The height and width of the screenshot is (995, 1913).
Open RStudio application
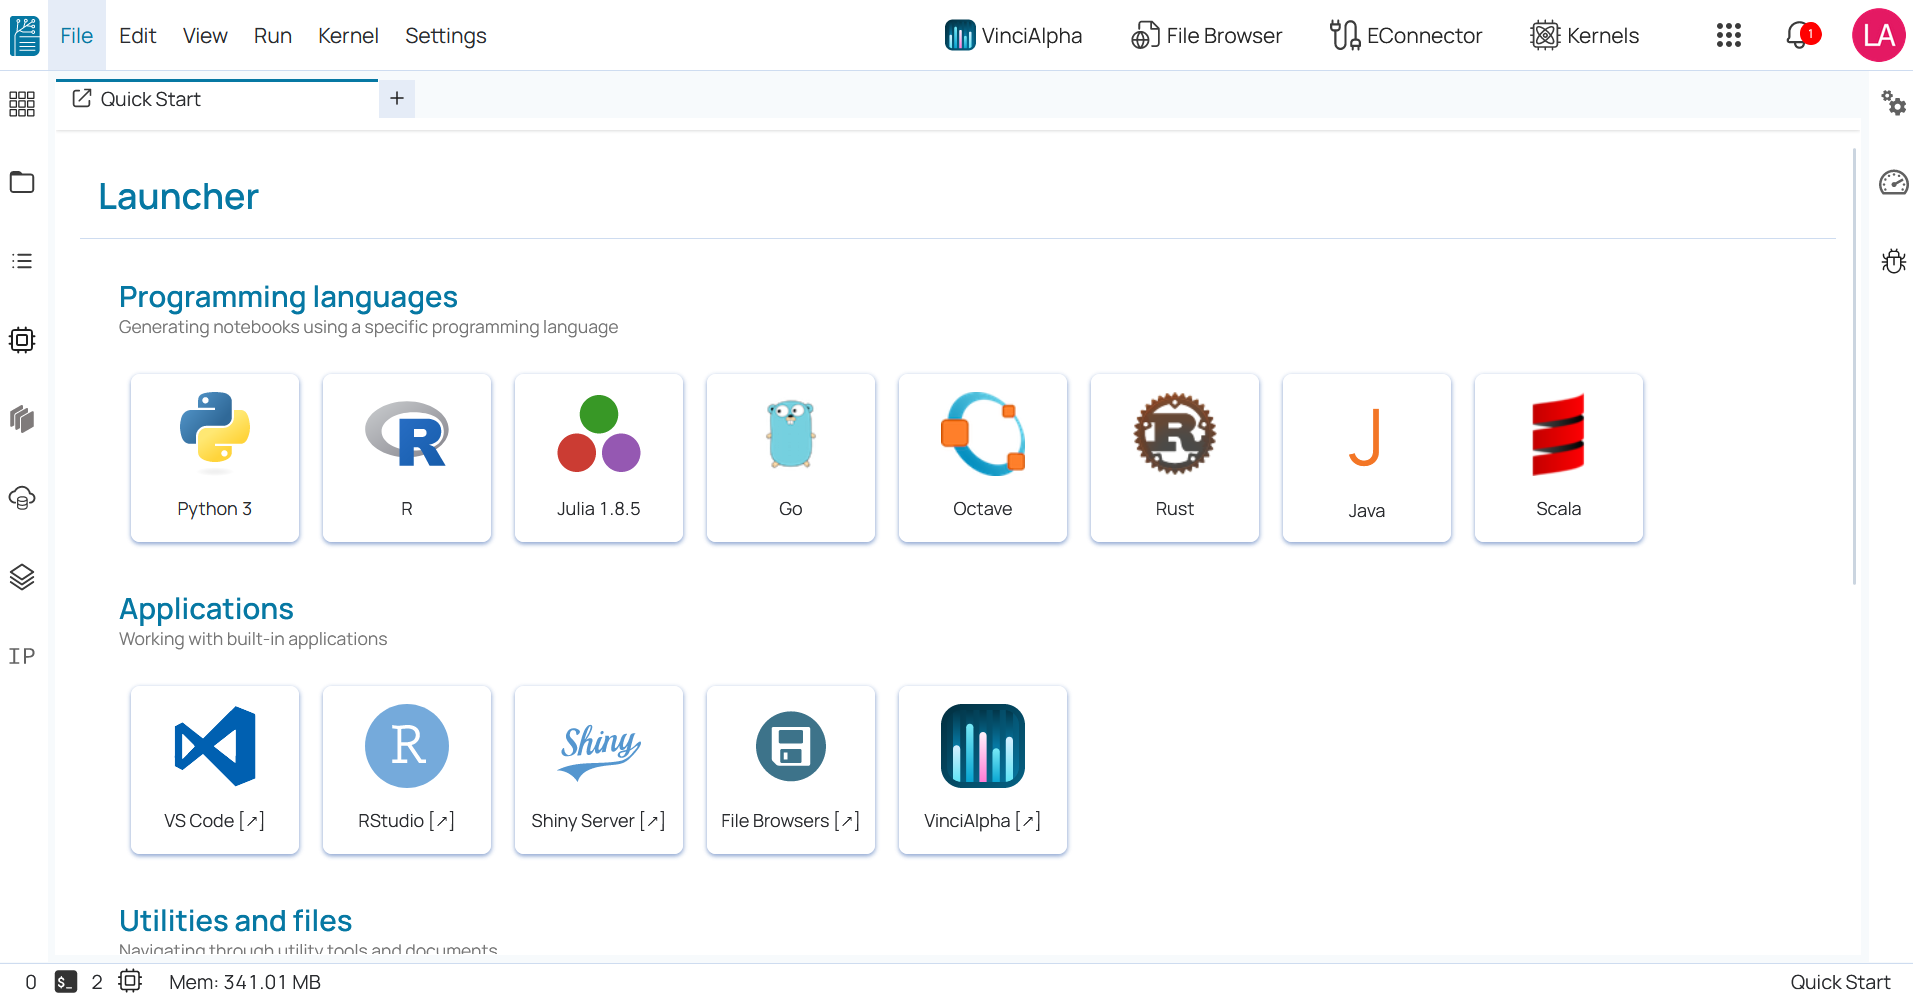click(x=407, y=770)
